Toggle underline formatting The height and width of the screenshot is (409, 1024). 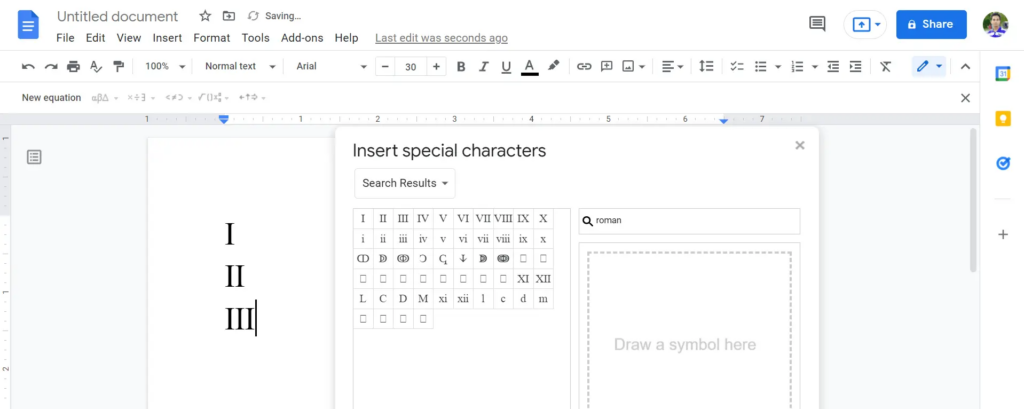click(505, 66)
